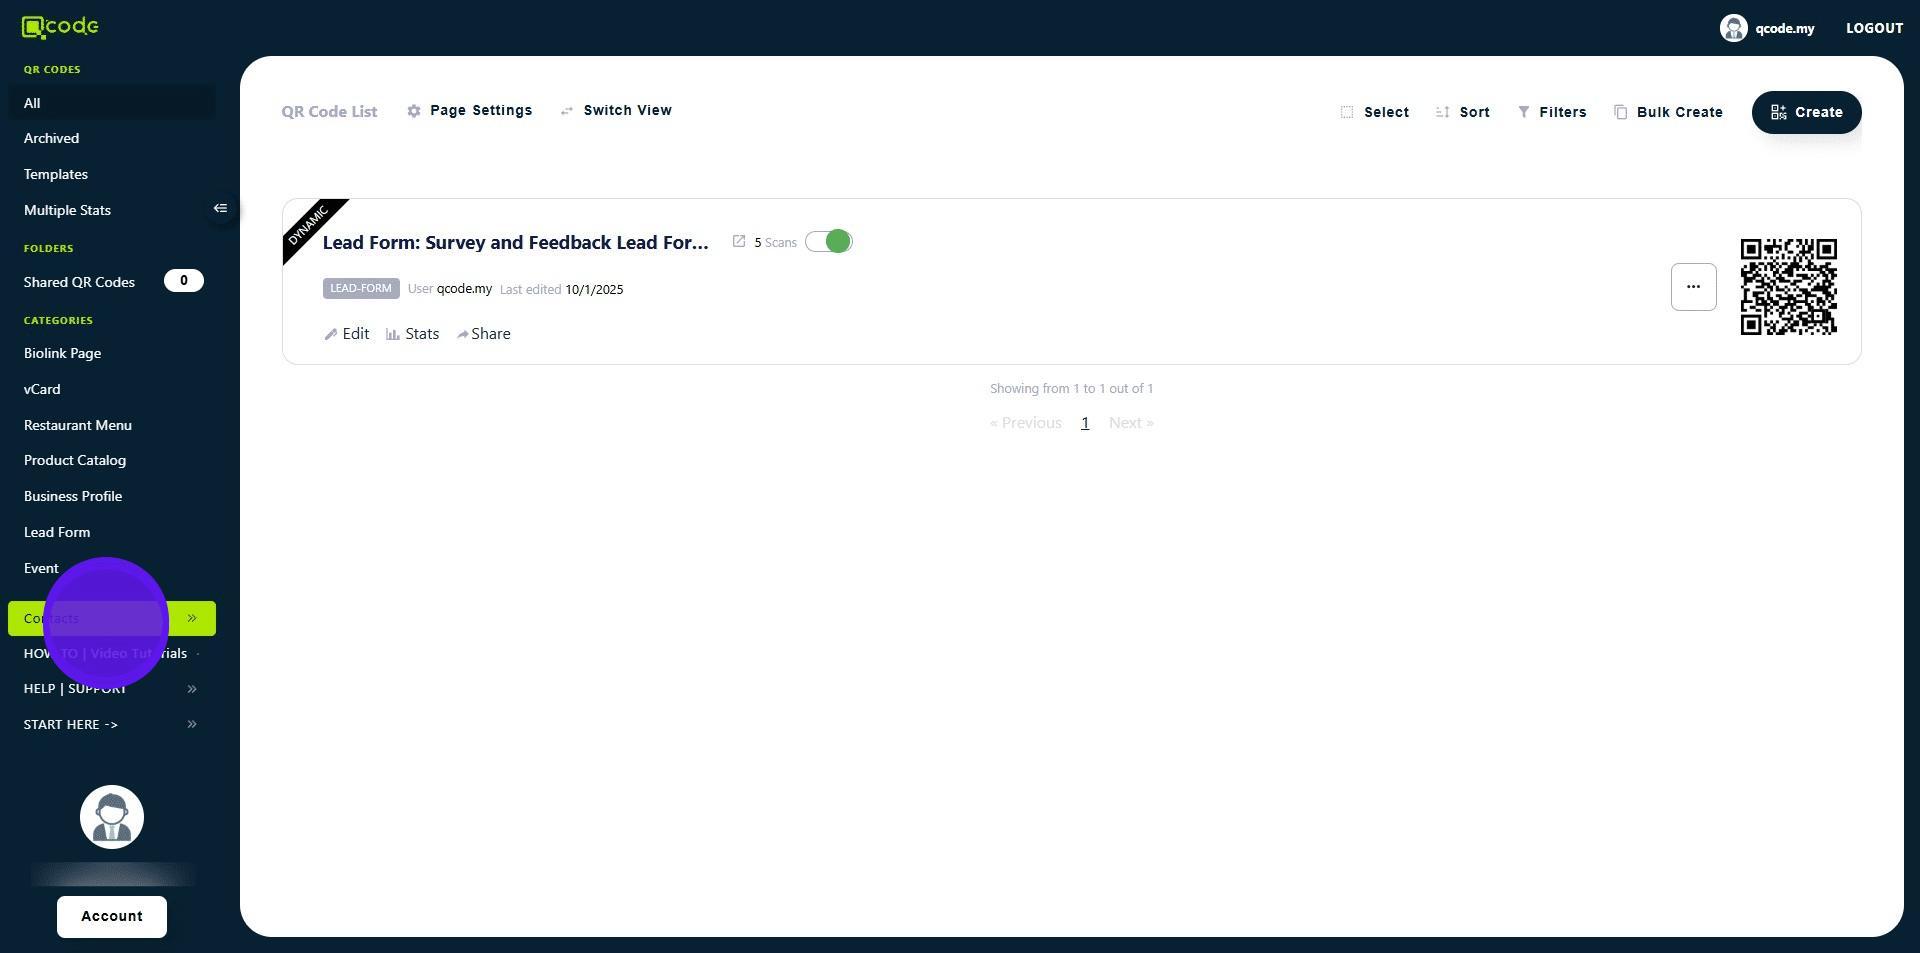Select the Lead Form category
This screenshot has width=1920, height=953.
click(57, 532)
